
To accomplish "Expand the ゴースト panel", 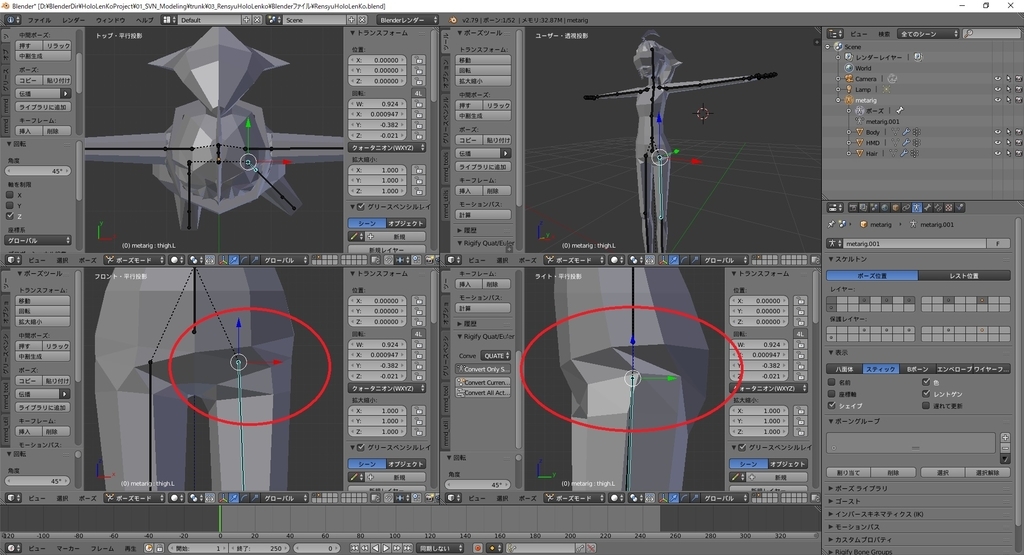I will pyautogui.click(x=848, y=501).
